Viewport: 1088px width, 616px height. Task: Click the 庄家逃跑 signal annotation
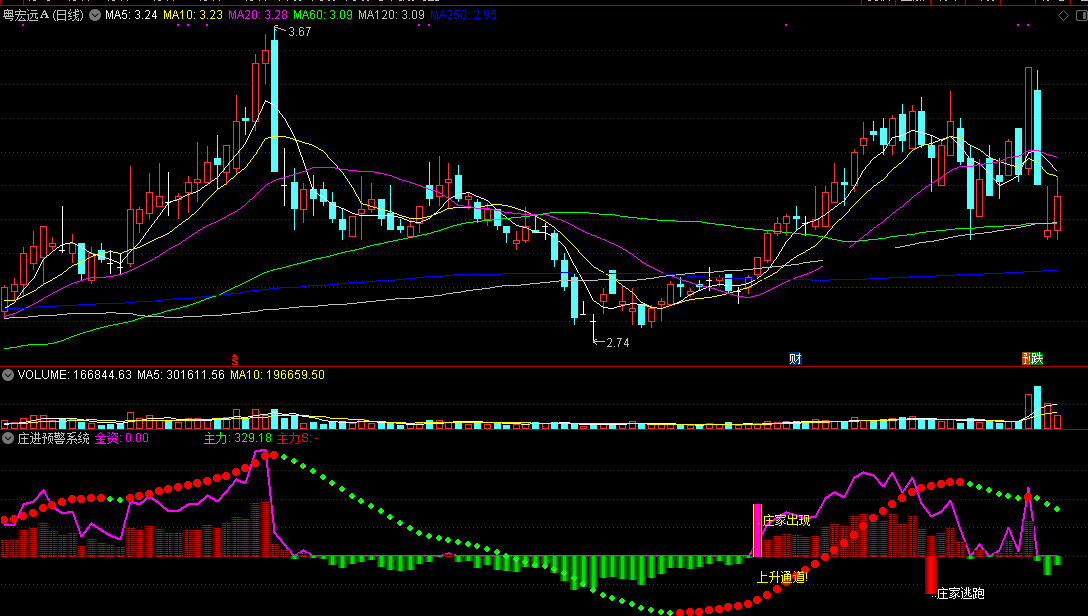click(x=960, y=594)
